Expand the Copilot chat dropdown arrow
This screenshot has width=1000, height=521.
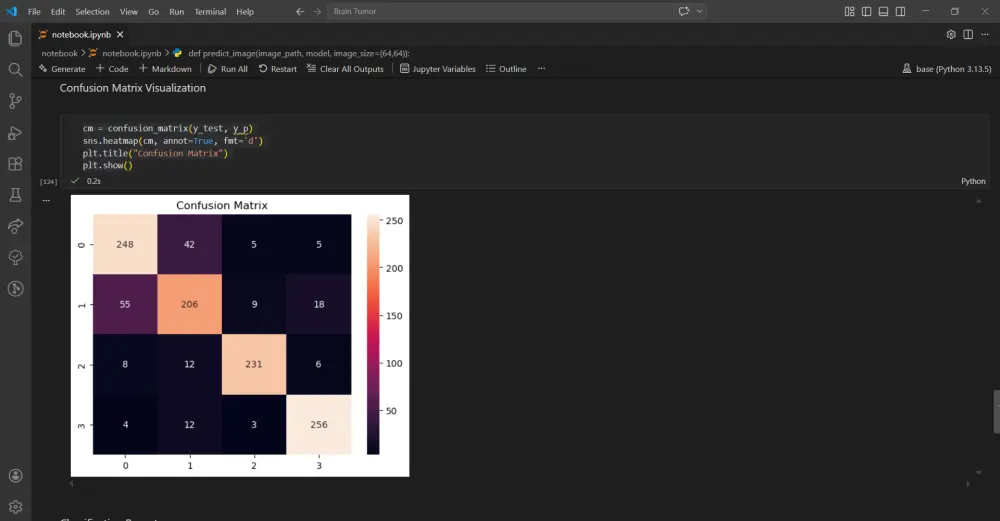(x=700, y=11)
